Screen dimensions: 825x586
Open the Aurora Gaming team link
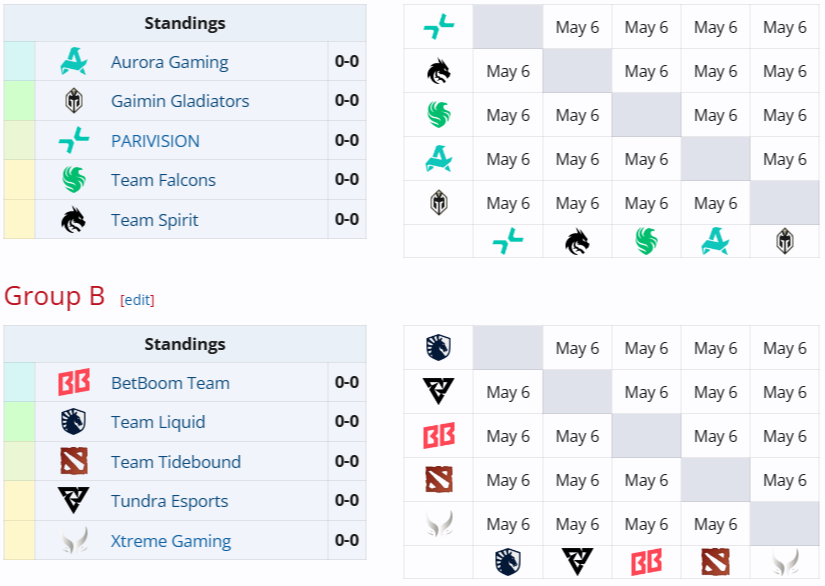(x=169, y=62)
